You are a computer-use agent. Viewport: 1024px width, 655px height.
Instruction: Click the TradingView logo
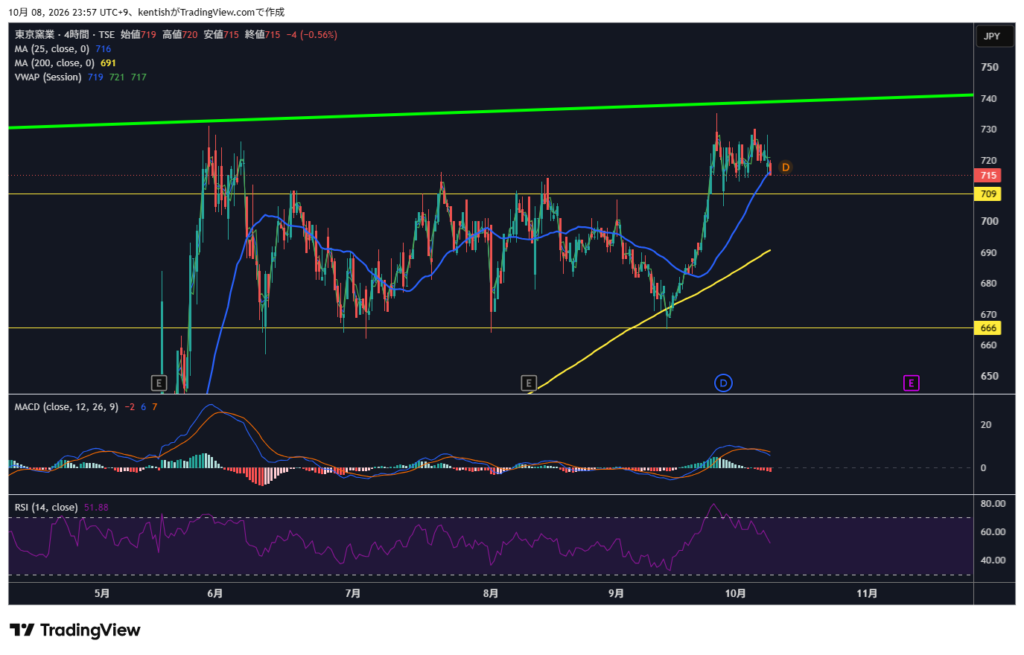[x=75, y=630]
